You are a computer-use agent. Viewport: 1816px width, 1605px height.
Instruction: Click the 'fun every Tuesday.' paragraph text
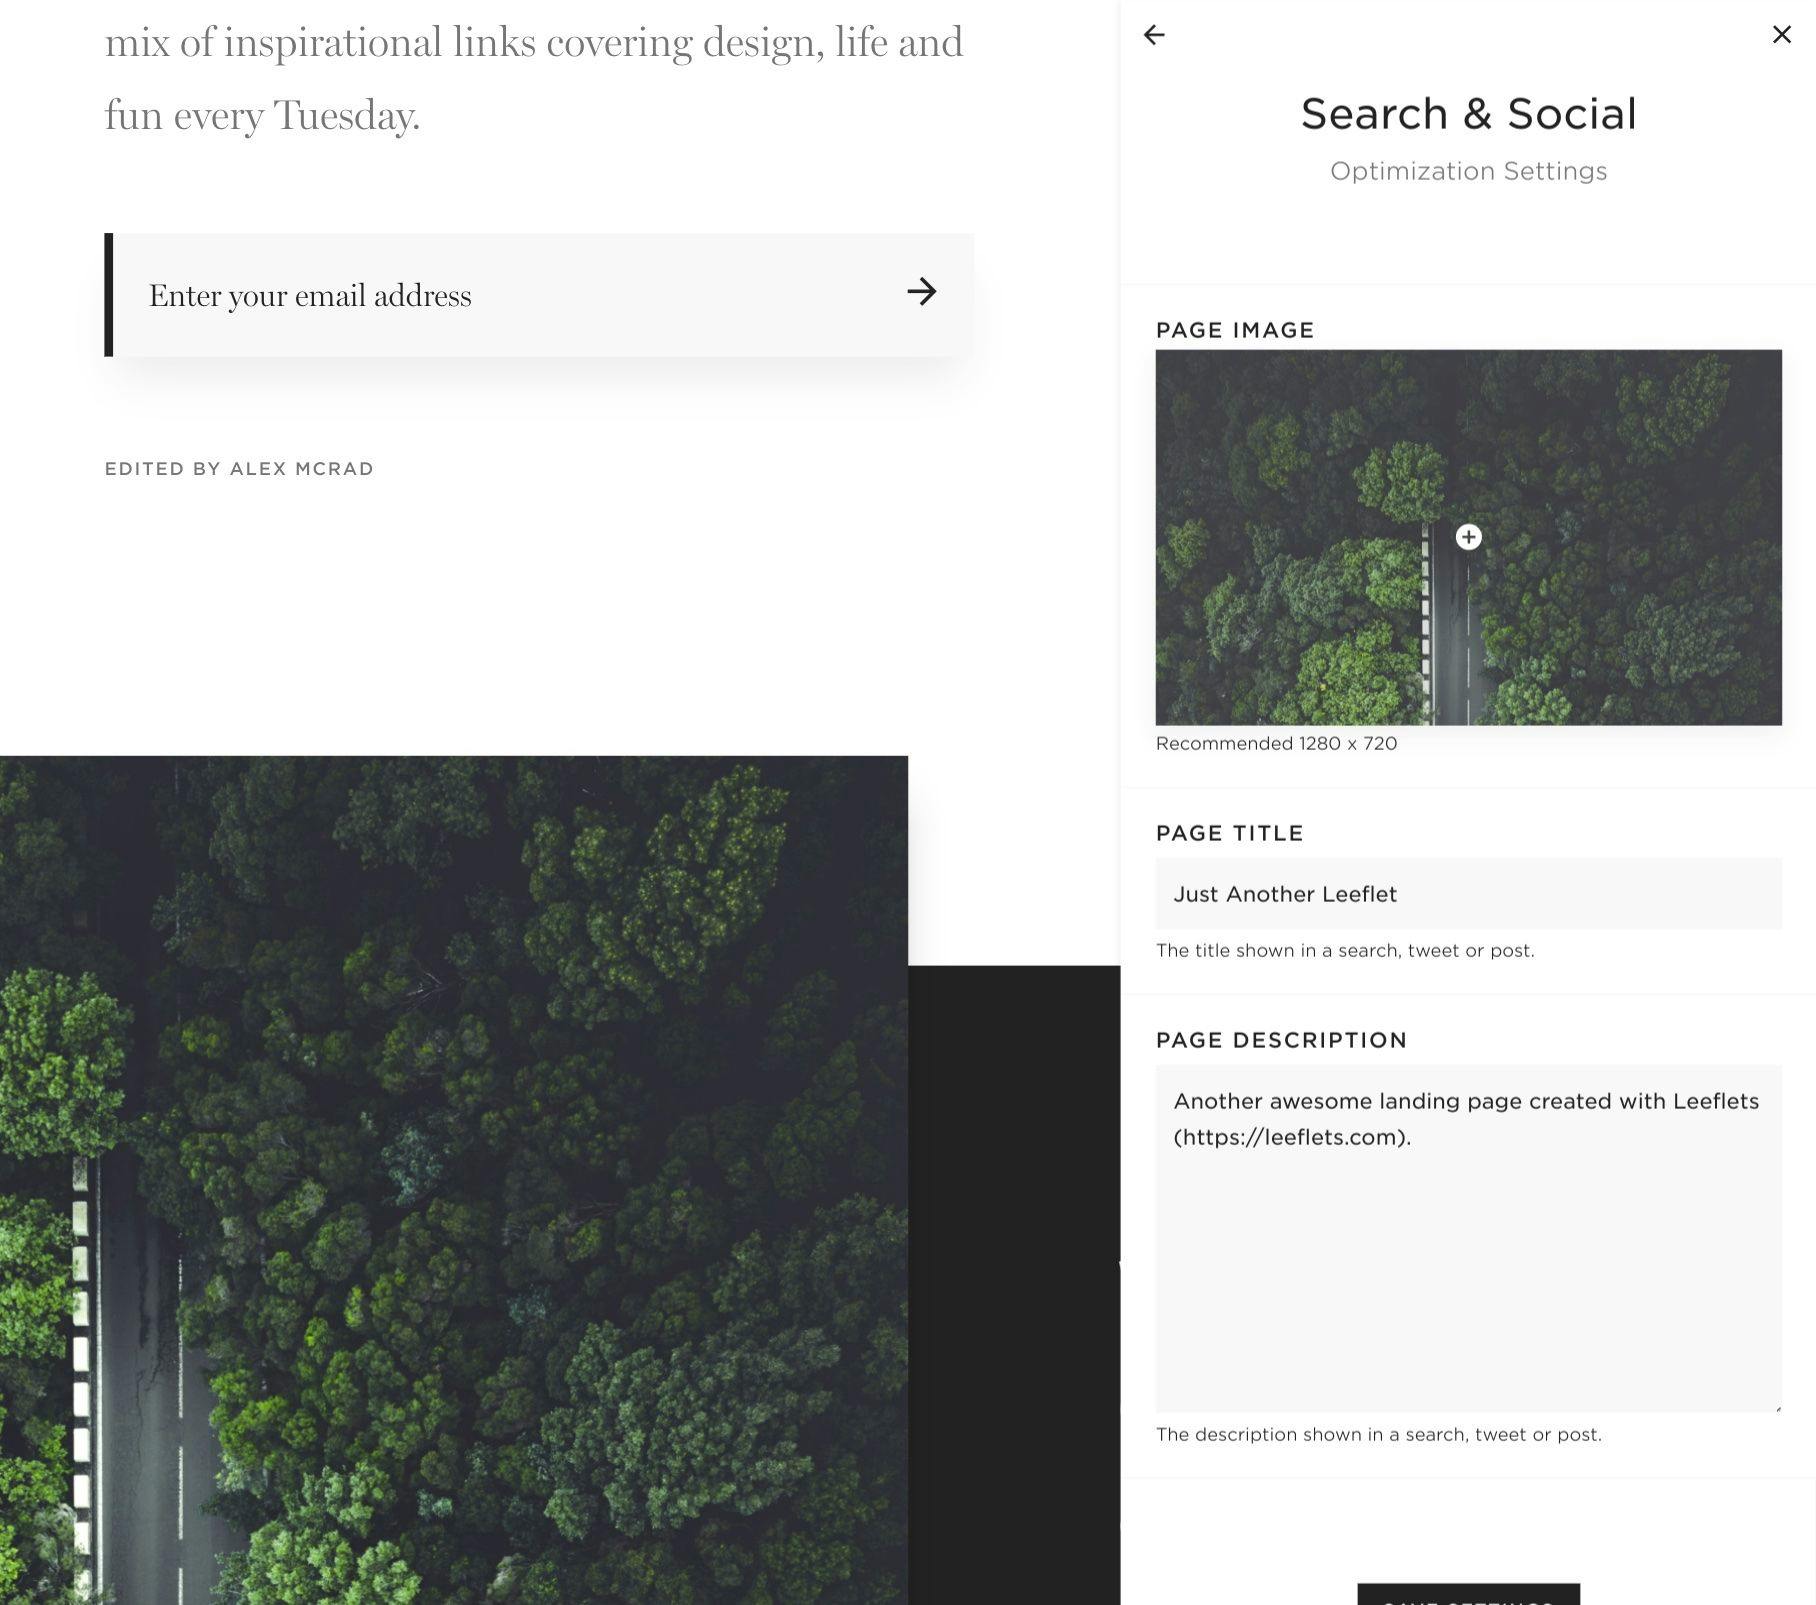click(262, 116)
